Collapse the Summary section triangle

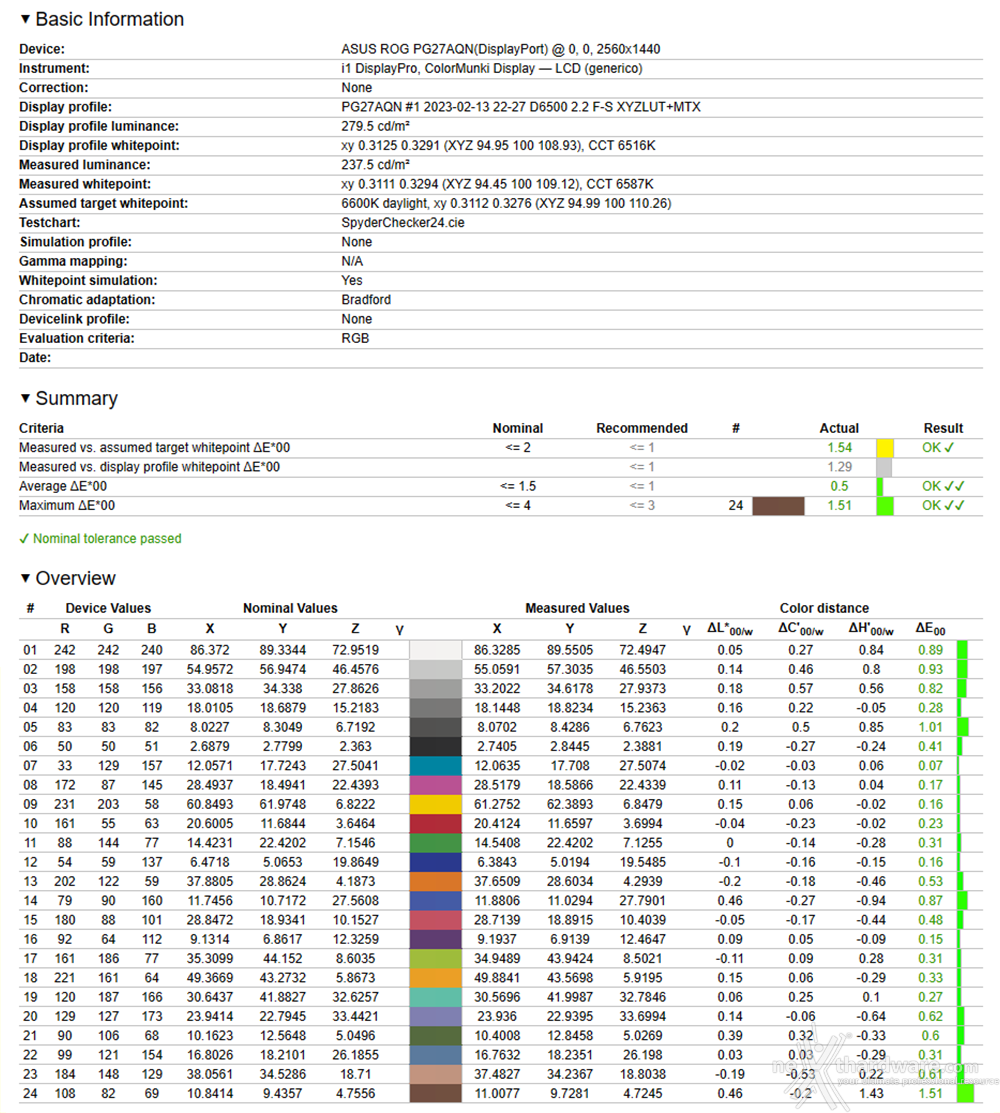pyautogui.click(x=26, y=398)
